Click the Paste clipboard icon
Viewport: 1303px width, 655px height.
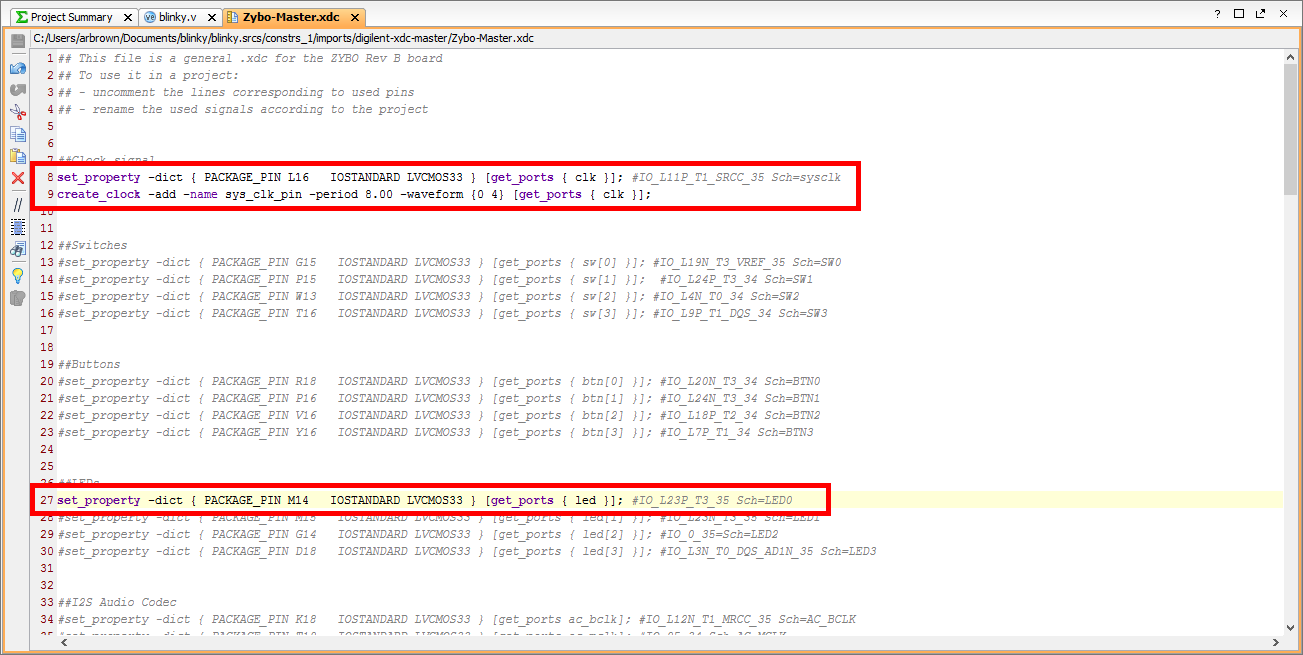pyautogui.click(x=17, y=156)
